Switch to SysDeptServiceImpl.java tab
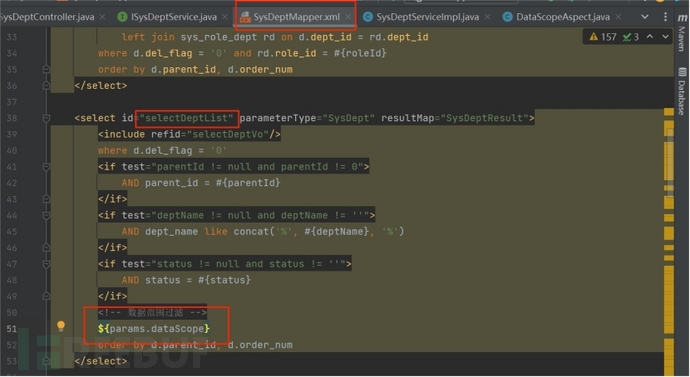Image resolution: width=690 pixels, height=377 pixels. 427,17
